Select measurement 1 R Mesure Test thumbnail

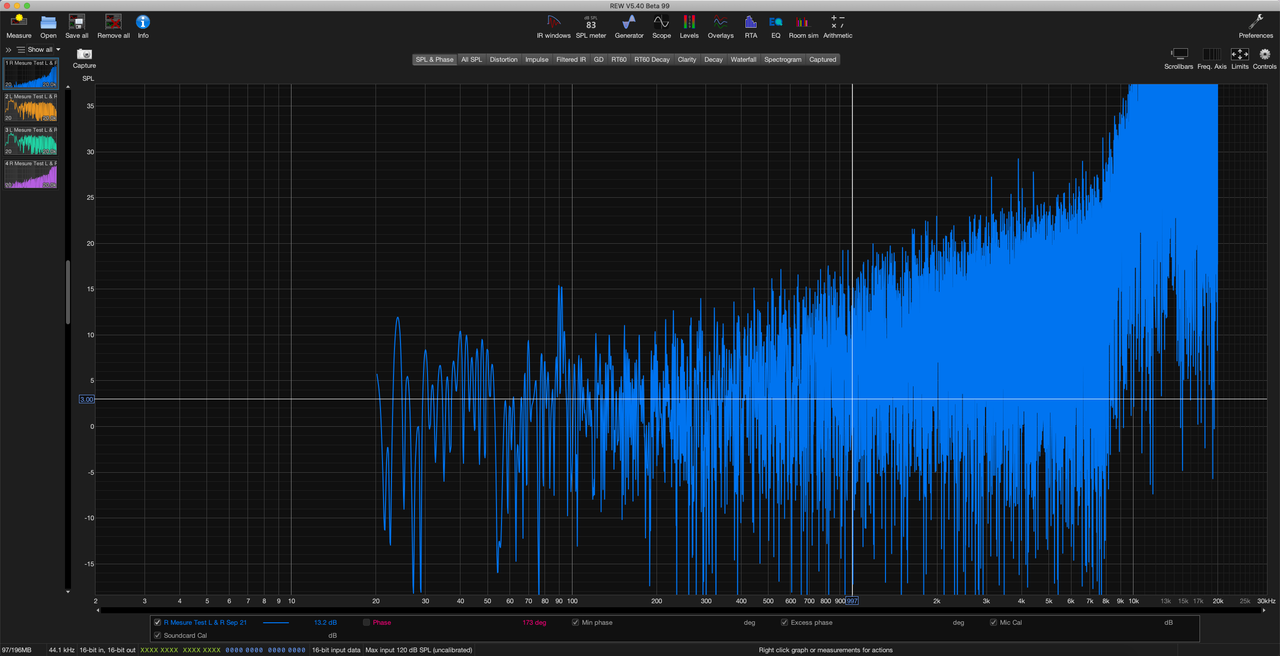(x=30, y=73)
